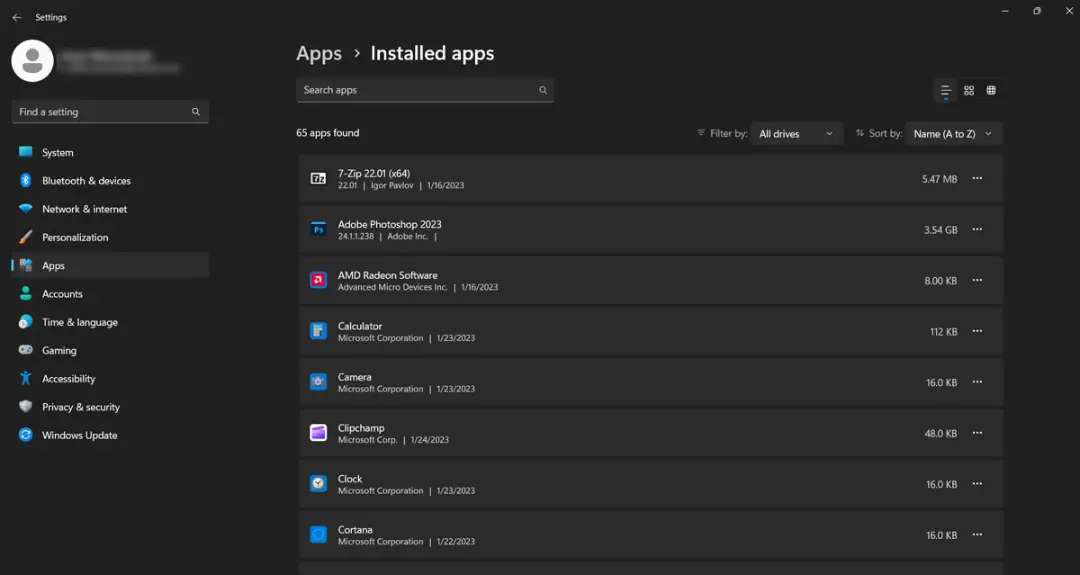Click the 5.47 MB size value
This screenshot has height=575, width=1080.
(939, 179)
